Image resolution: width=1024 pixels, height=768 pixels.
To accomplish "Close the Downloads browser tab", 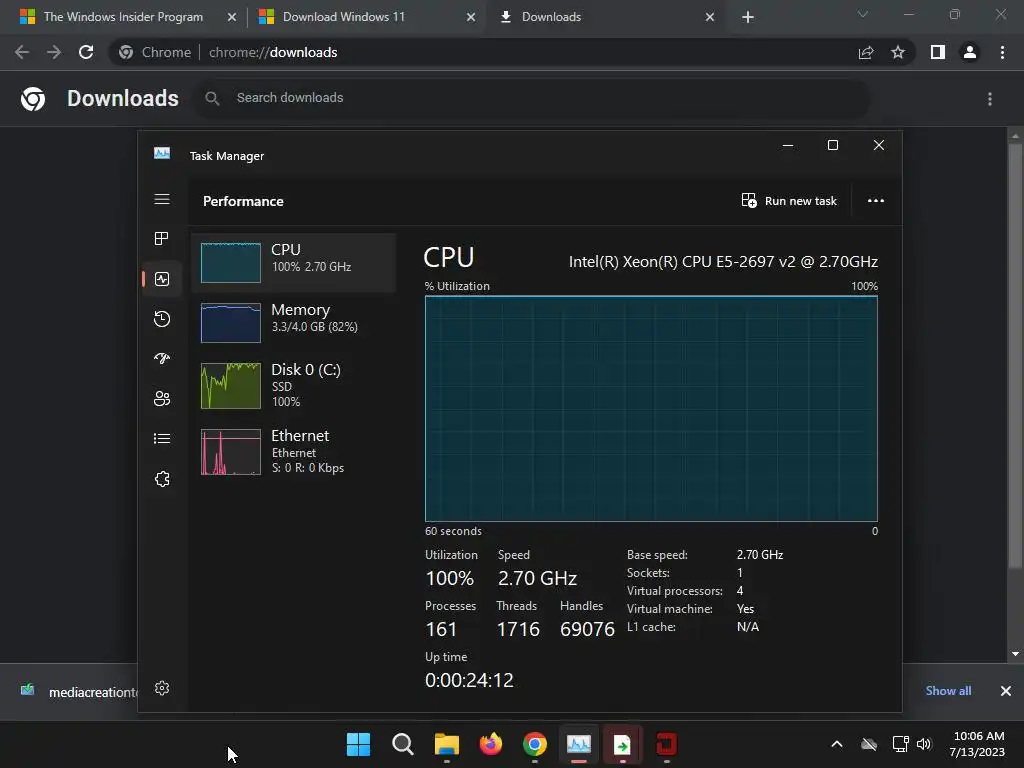I will (710, 17).
